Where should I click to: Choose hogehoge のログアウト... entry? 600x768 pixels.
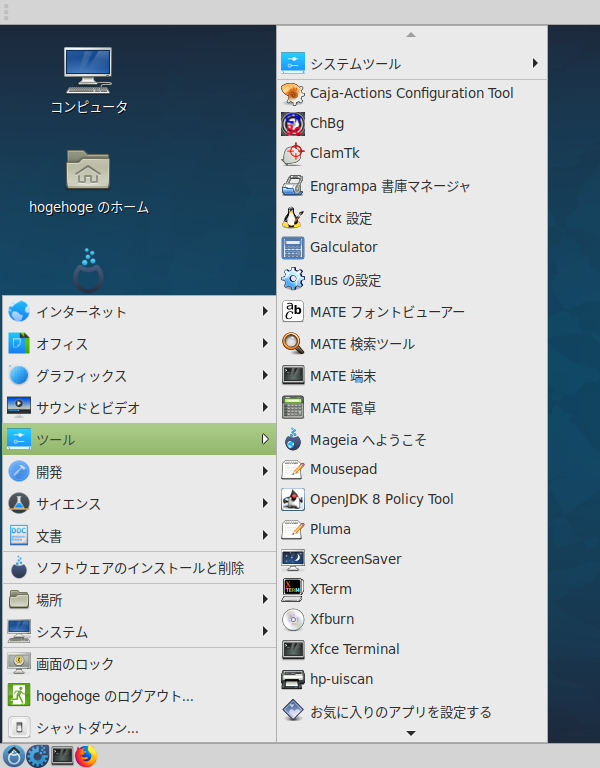[140, 696]
